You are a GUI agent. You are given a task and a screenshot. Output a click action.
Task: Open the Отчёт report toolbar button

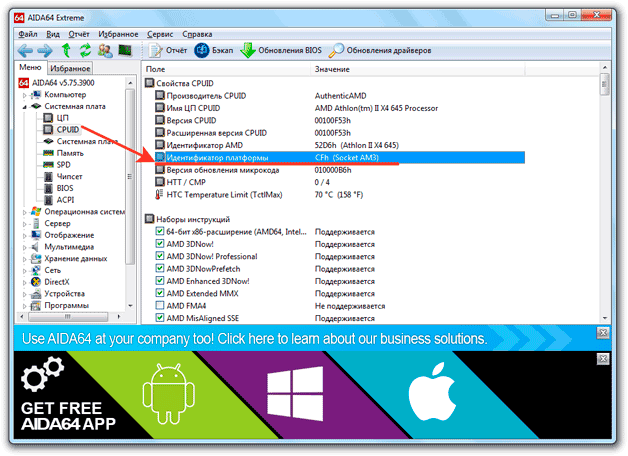click(168, 50)
